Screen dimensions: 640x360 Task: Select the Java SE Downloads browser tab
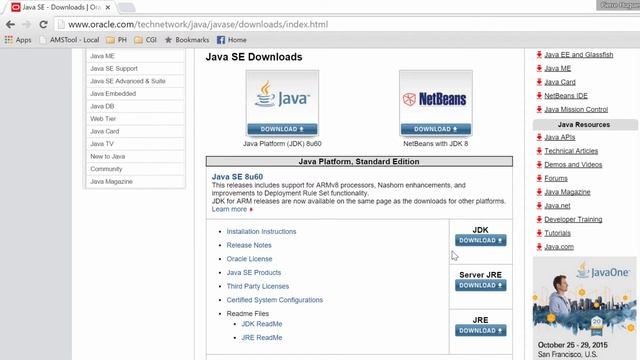point(60,7)
